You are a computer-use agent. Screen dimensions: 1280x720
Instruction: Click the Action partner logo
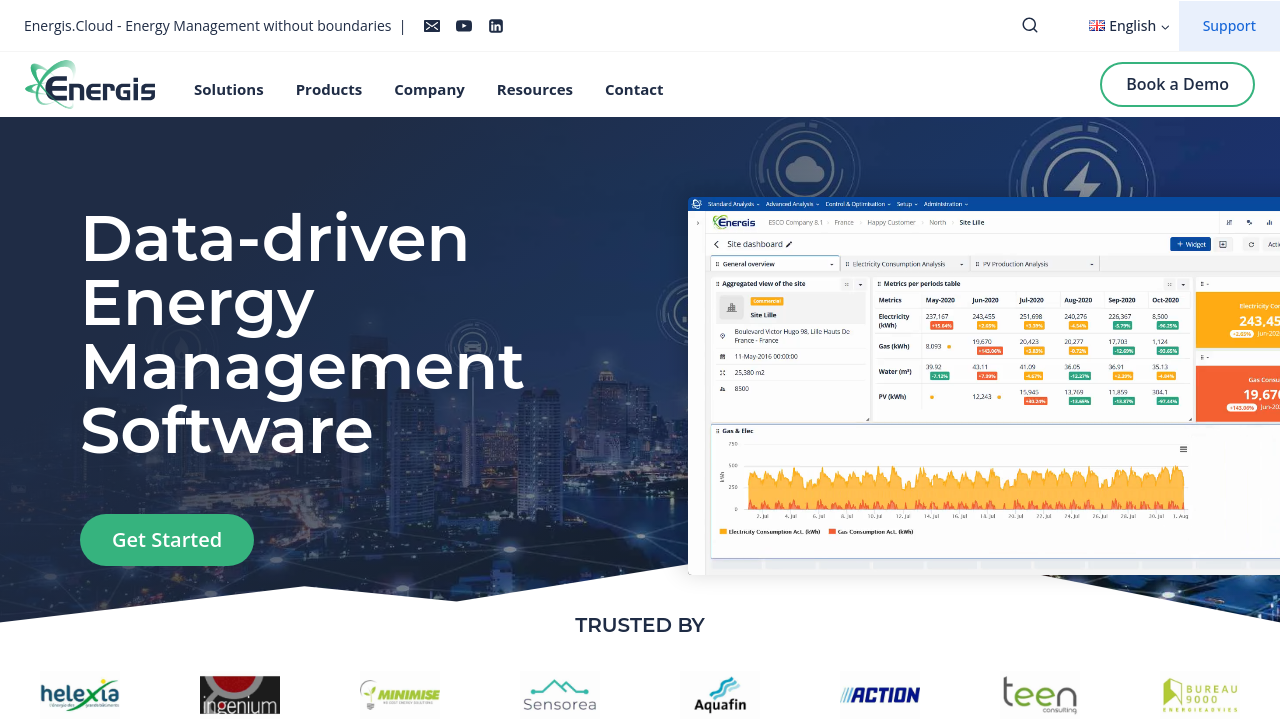click(880, 694)
